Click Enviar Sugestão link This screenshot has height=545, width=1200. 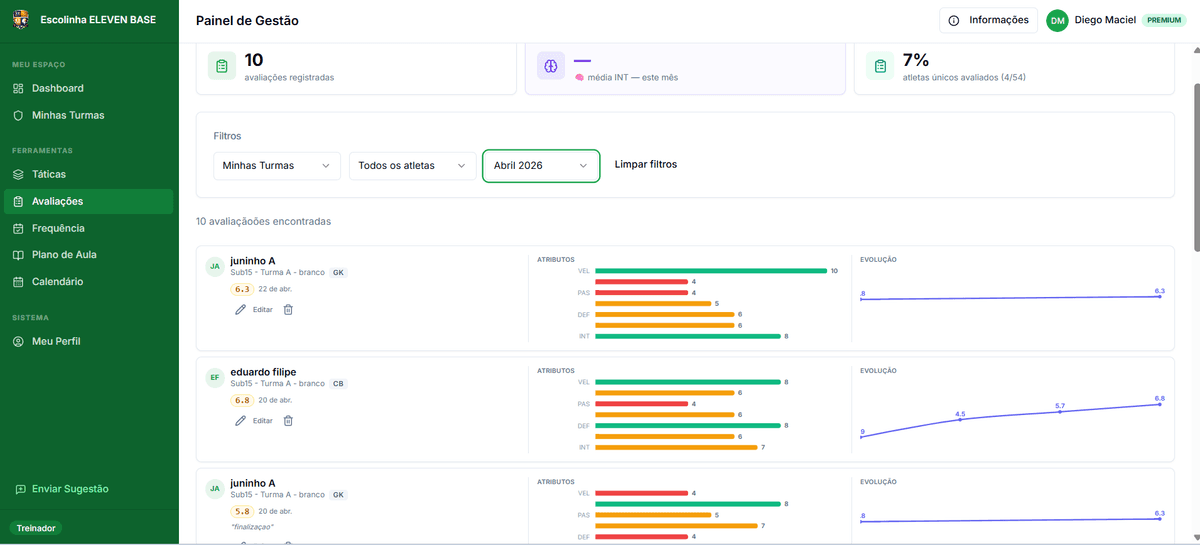(x=62, y=489)
